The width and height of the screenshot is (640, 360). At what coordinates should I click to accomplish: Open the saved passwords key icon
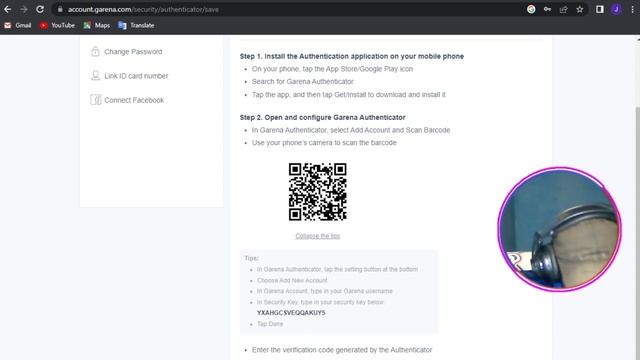pyautogui.click(x=547, y=9)
